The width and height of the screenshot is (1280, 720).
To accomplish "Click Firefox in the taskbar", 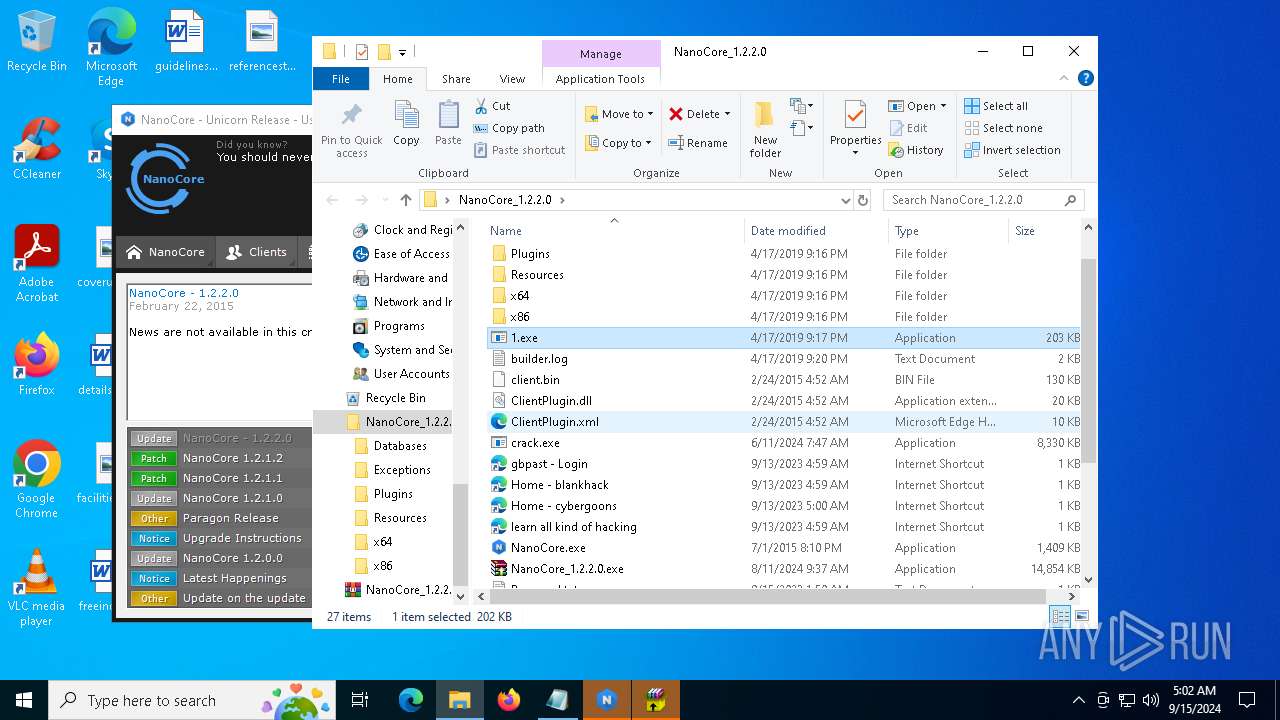I will [x=509, y=700].
